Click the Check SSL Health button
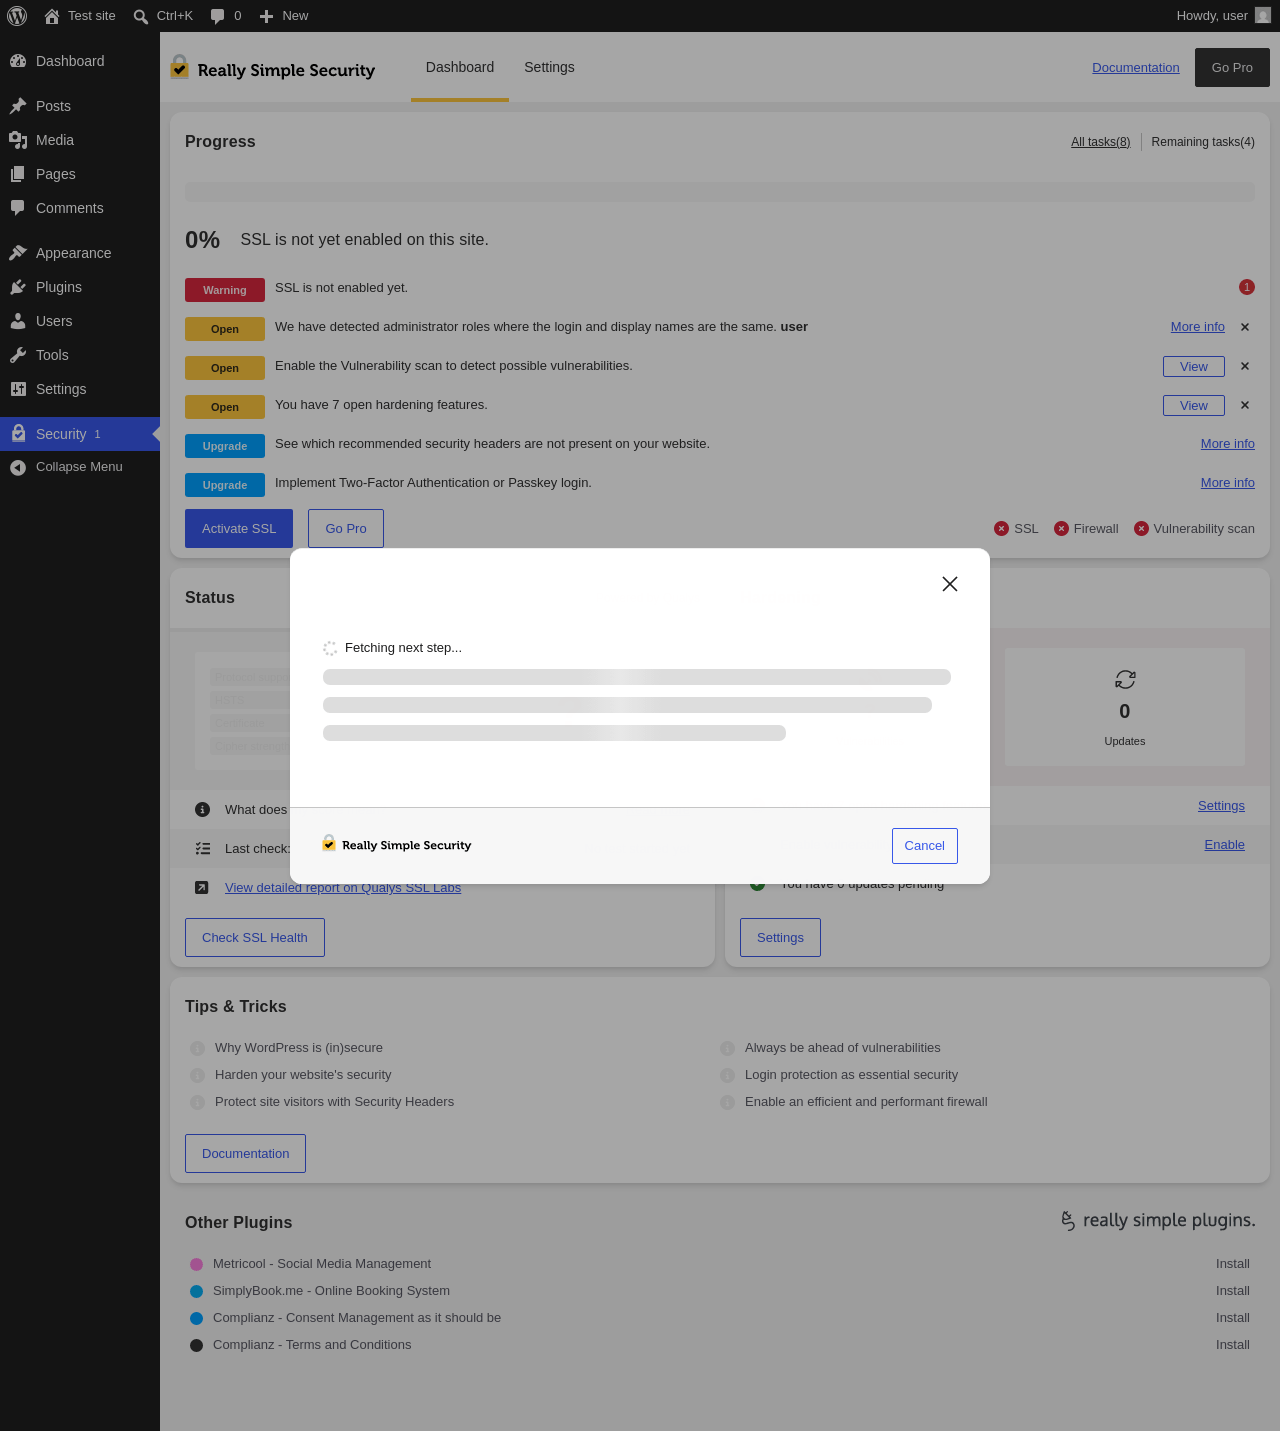Viewport: 1280px width, 1431px height. (255, 937)
